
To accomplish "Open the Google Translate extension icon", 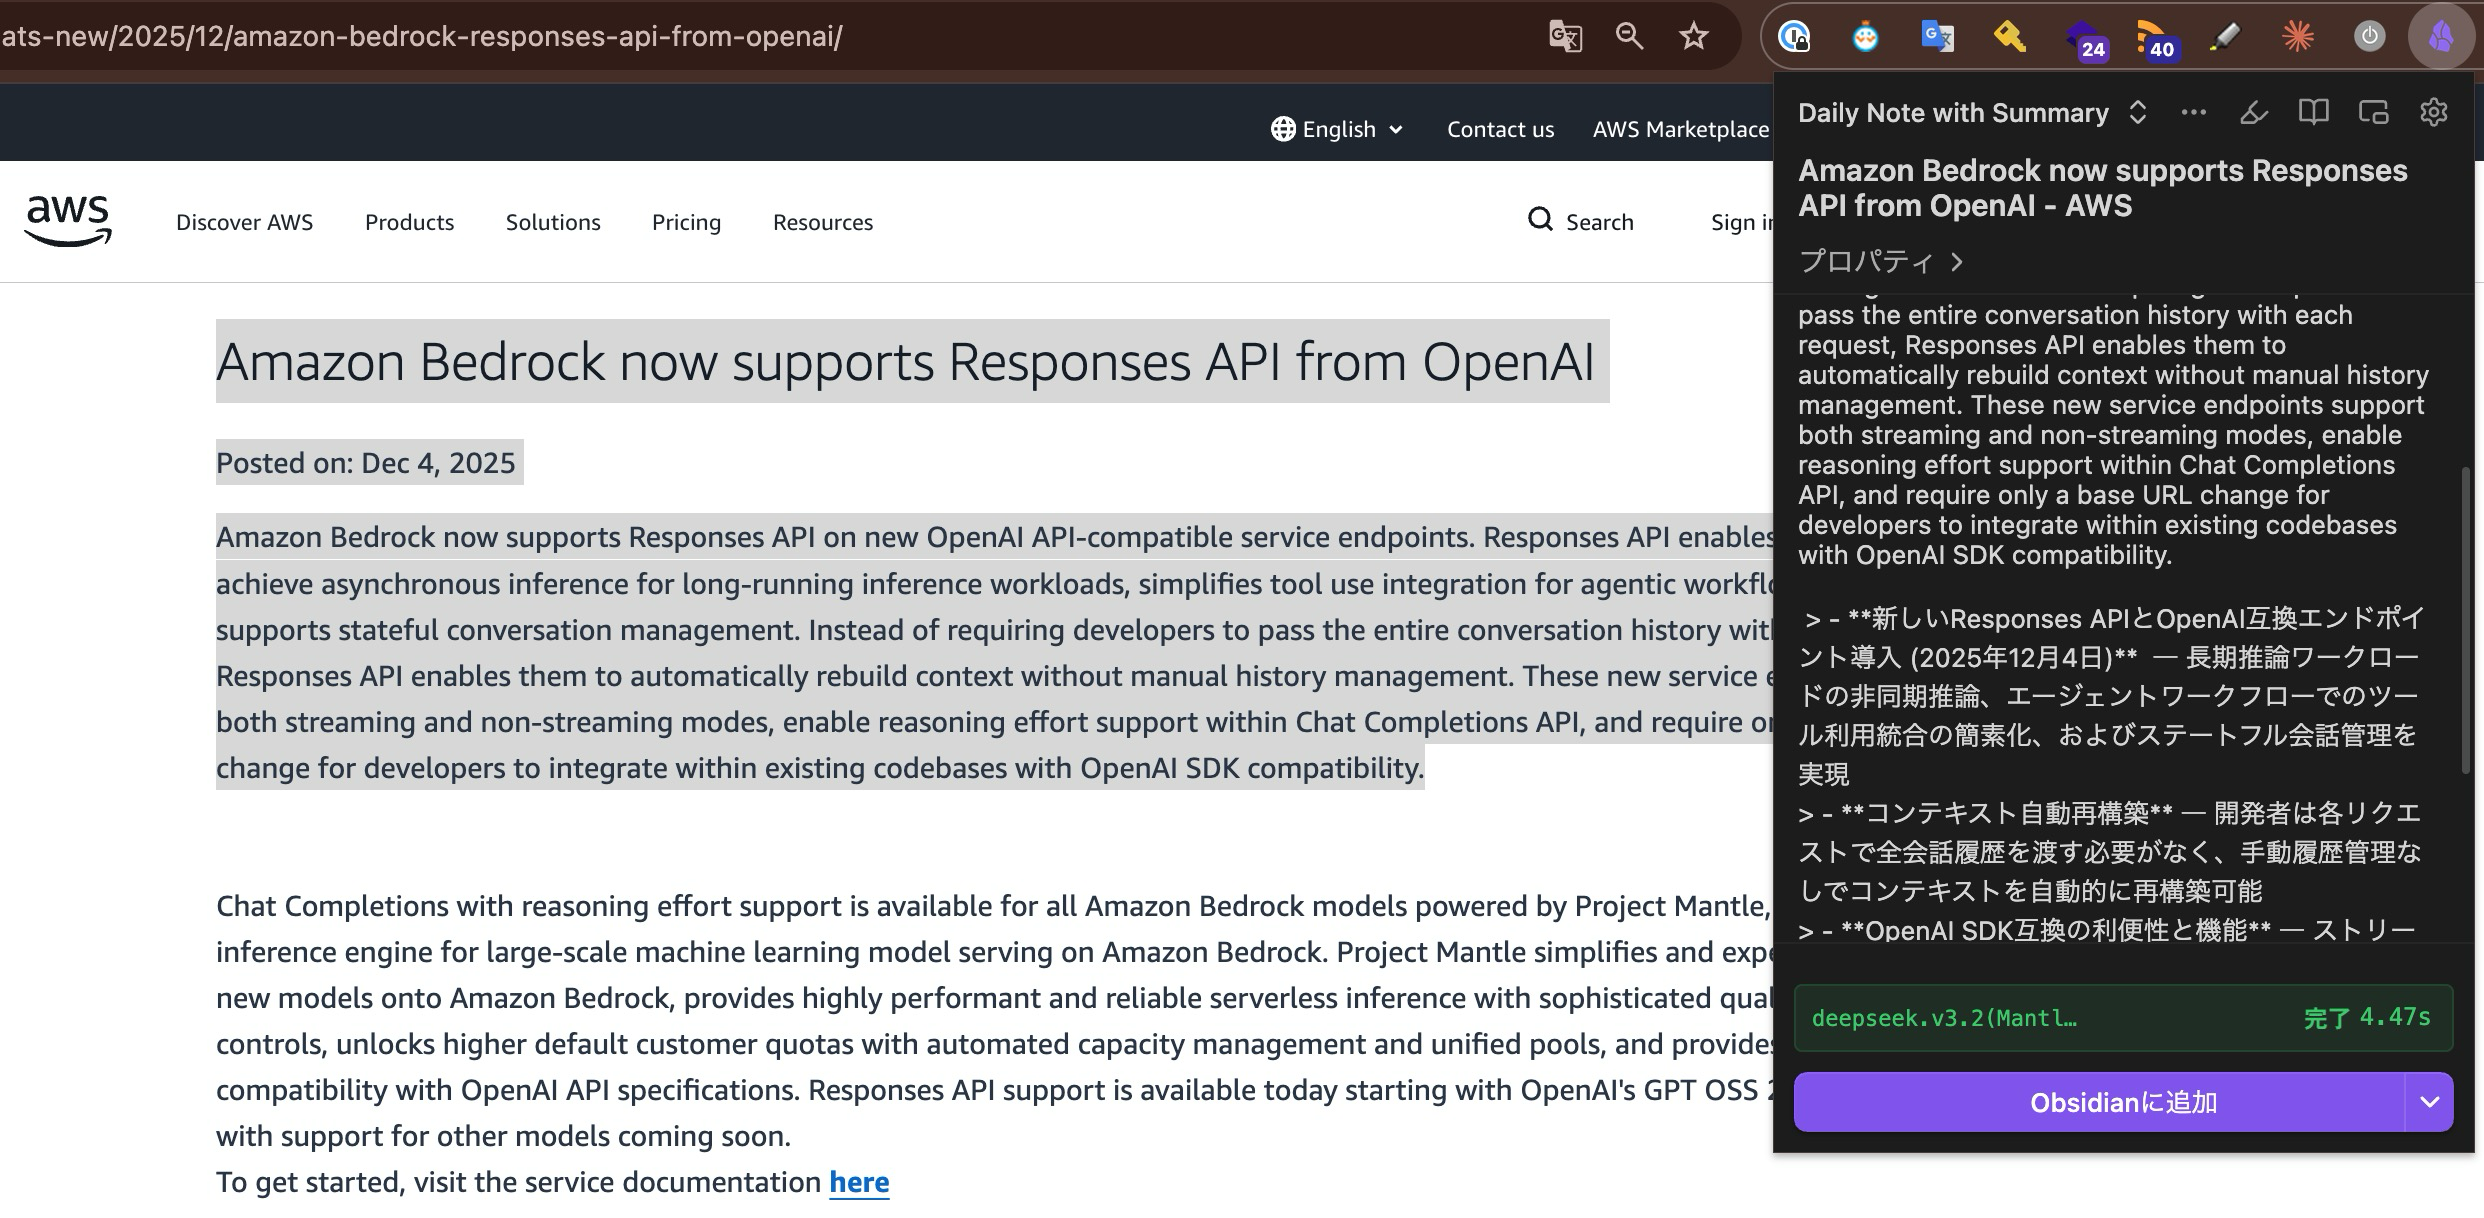I will coord(1936,36).
